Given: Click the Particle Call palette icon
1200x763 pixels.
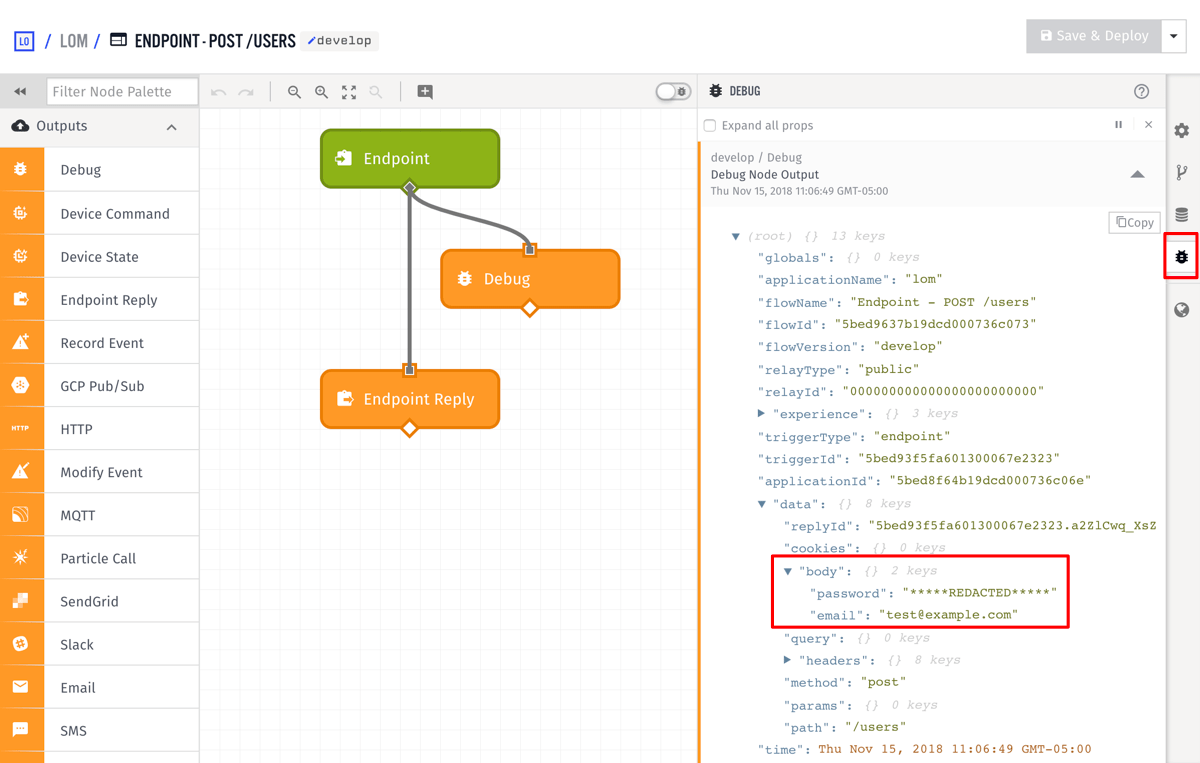Looking at the screenshot, I should tap(21, 557).
